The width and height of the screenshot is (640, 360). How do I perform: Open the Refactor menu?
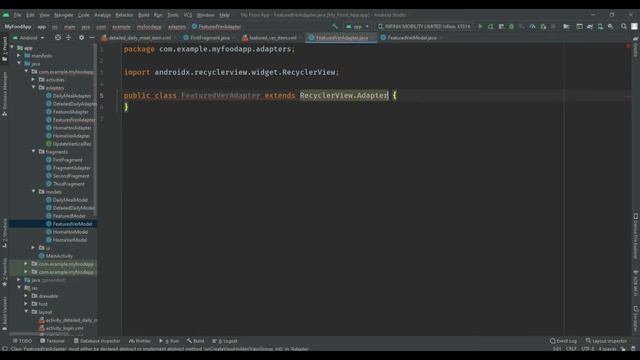[x=124, y=15]
